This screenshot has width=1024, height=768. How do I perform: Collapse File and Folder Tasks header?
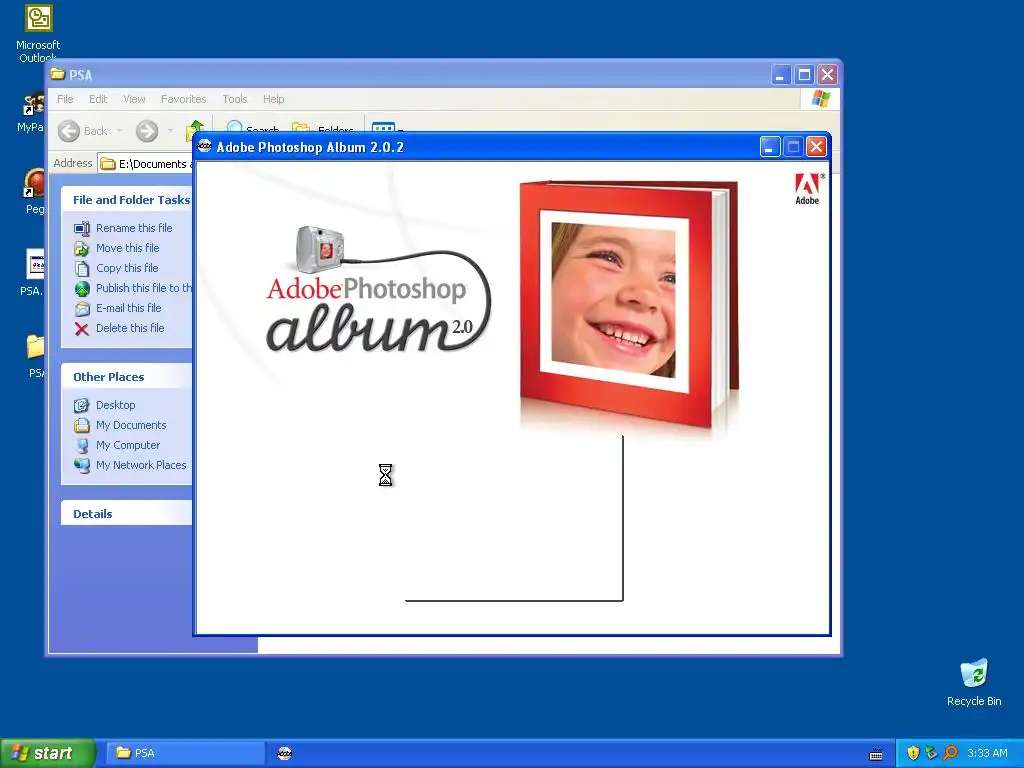click(127, 200)
